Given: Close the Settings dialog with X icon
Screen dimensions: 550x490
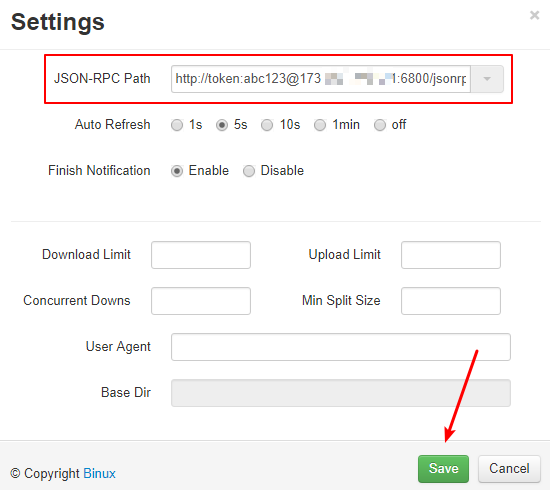Looking at the screenshot, I should point(534,15).
